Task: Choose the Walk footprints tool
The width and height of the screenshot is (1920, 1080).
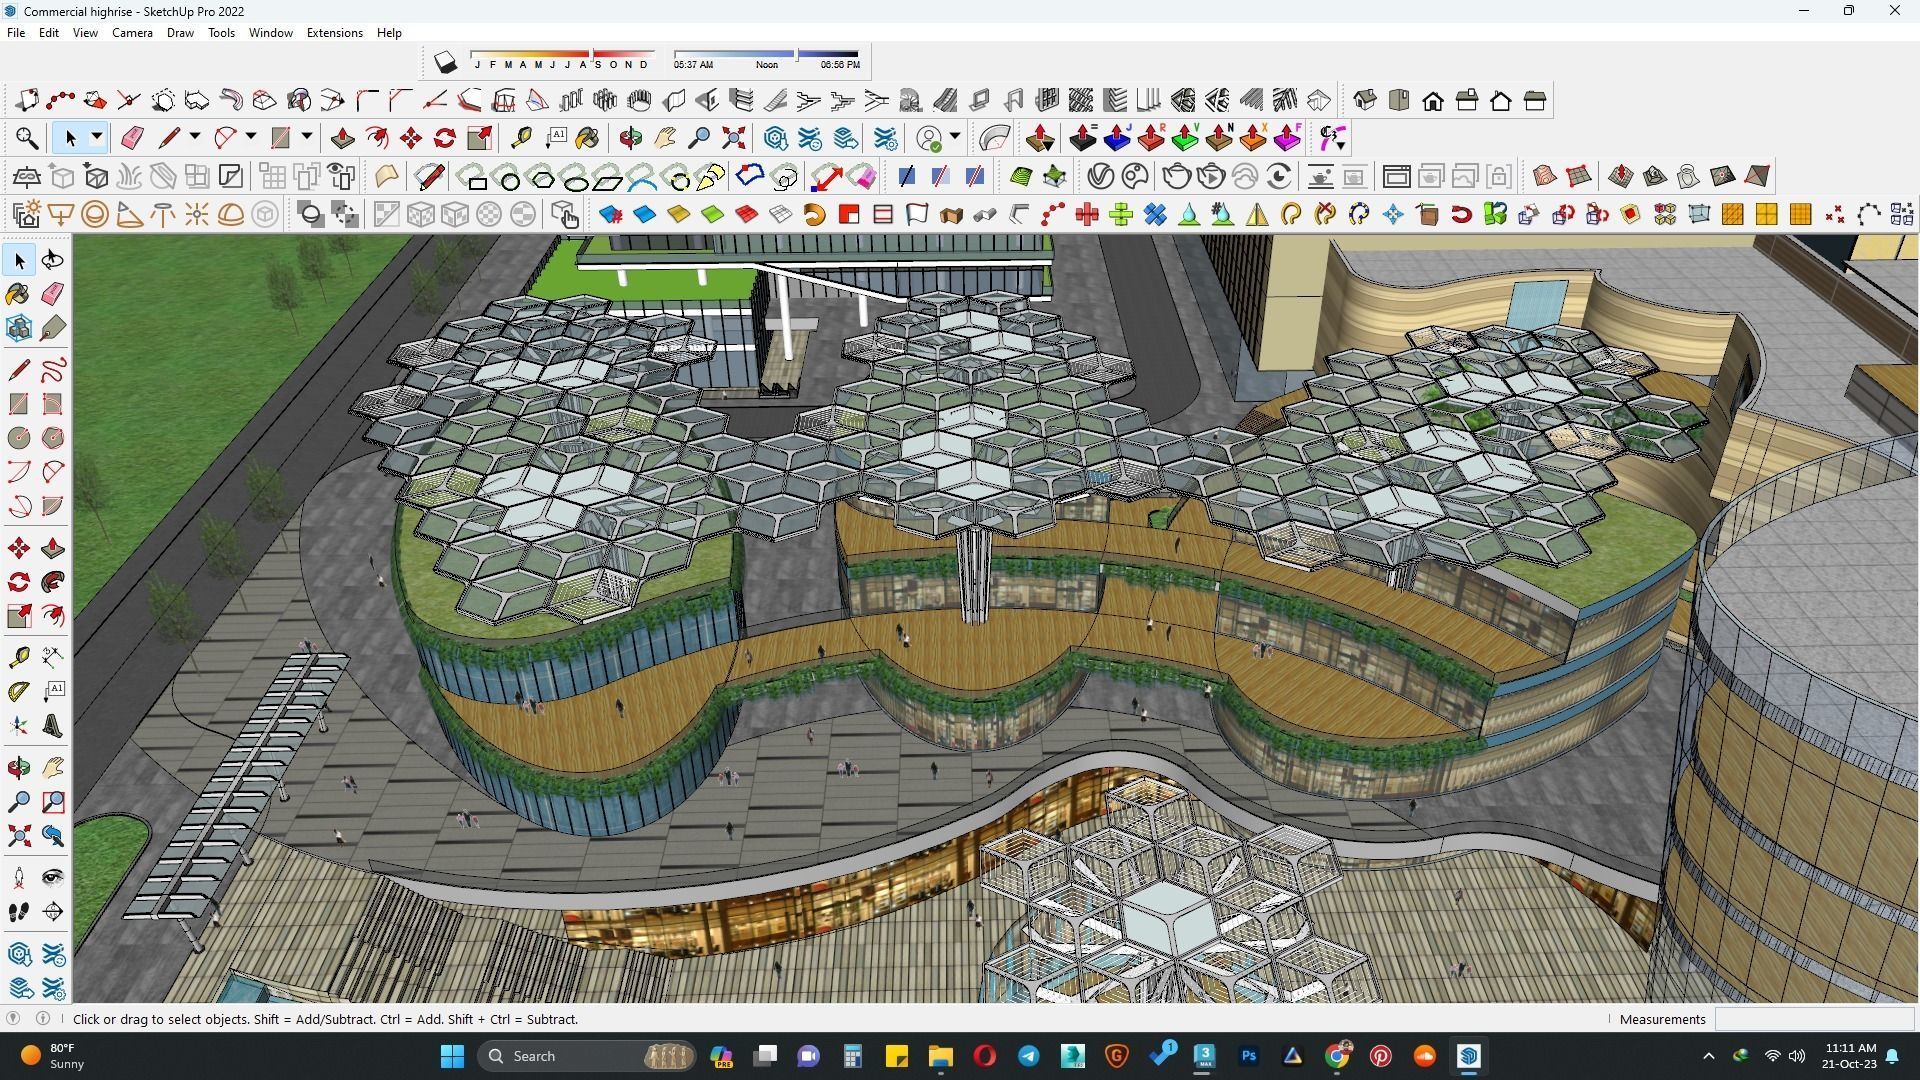Action: tap(19, 912)
